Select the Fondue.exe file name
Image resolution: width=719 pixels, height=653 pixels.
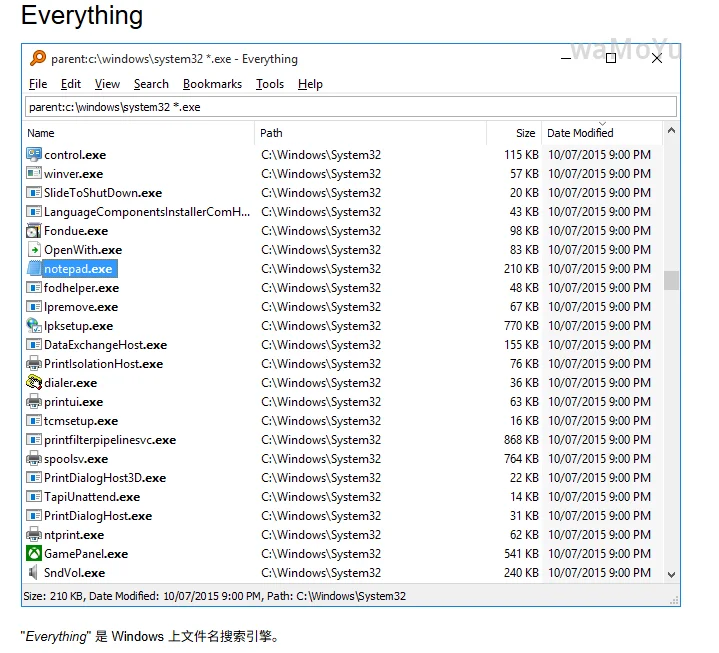tap(76, 231)
